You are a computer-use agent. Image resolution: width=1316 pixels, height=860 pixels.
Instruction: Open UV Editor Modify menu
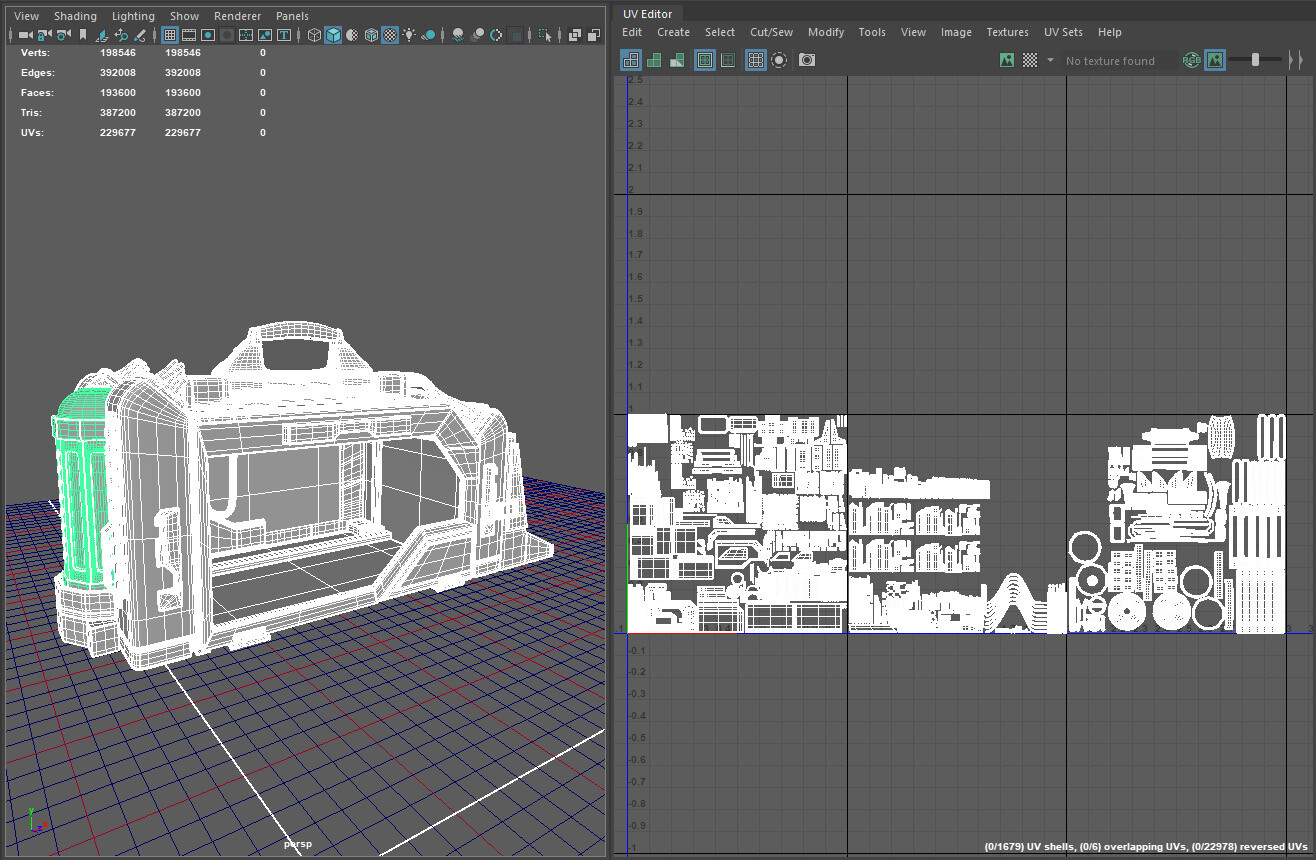[826, 32]
